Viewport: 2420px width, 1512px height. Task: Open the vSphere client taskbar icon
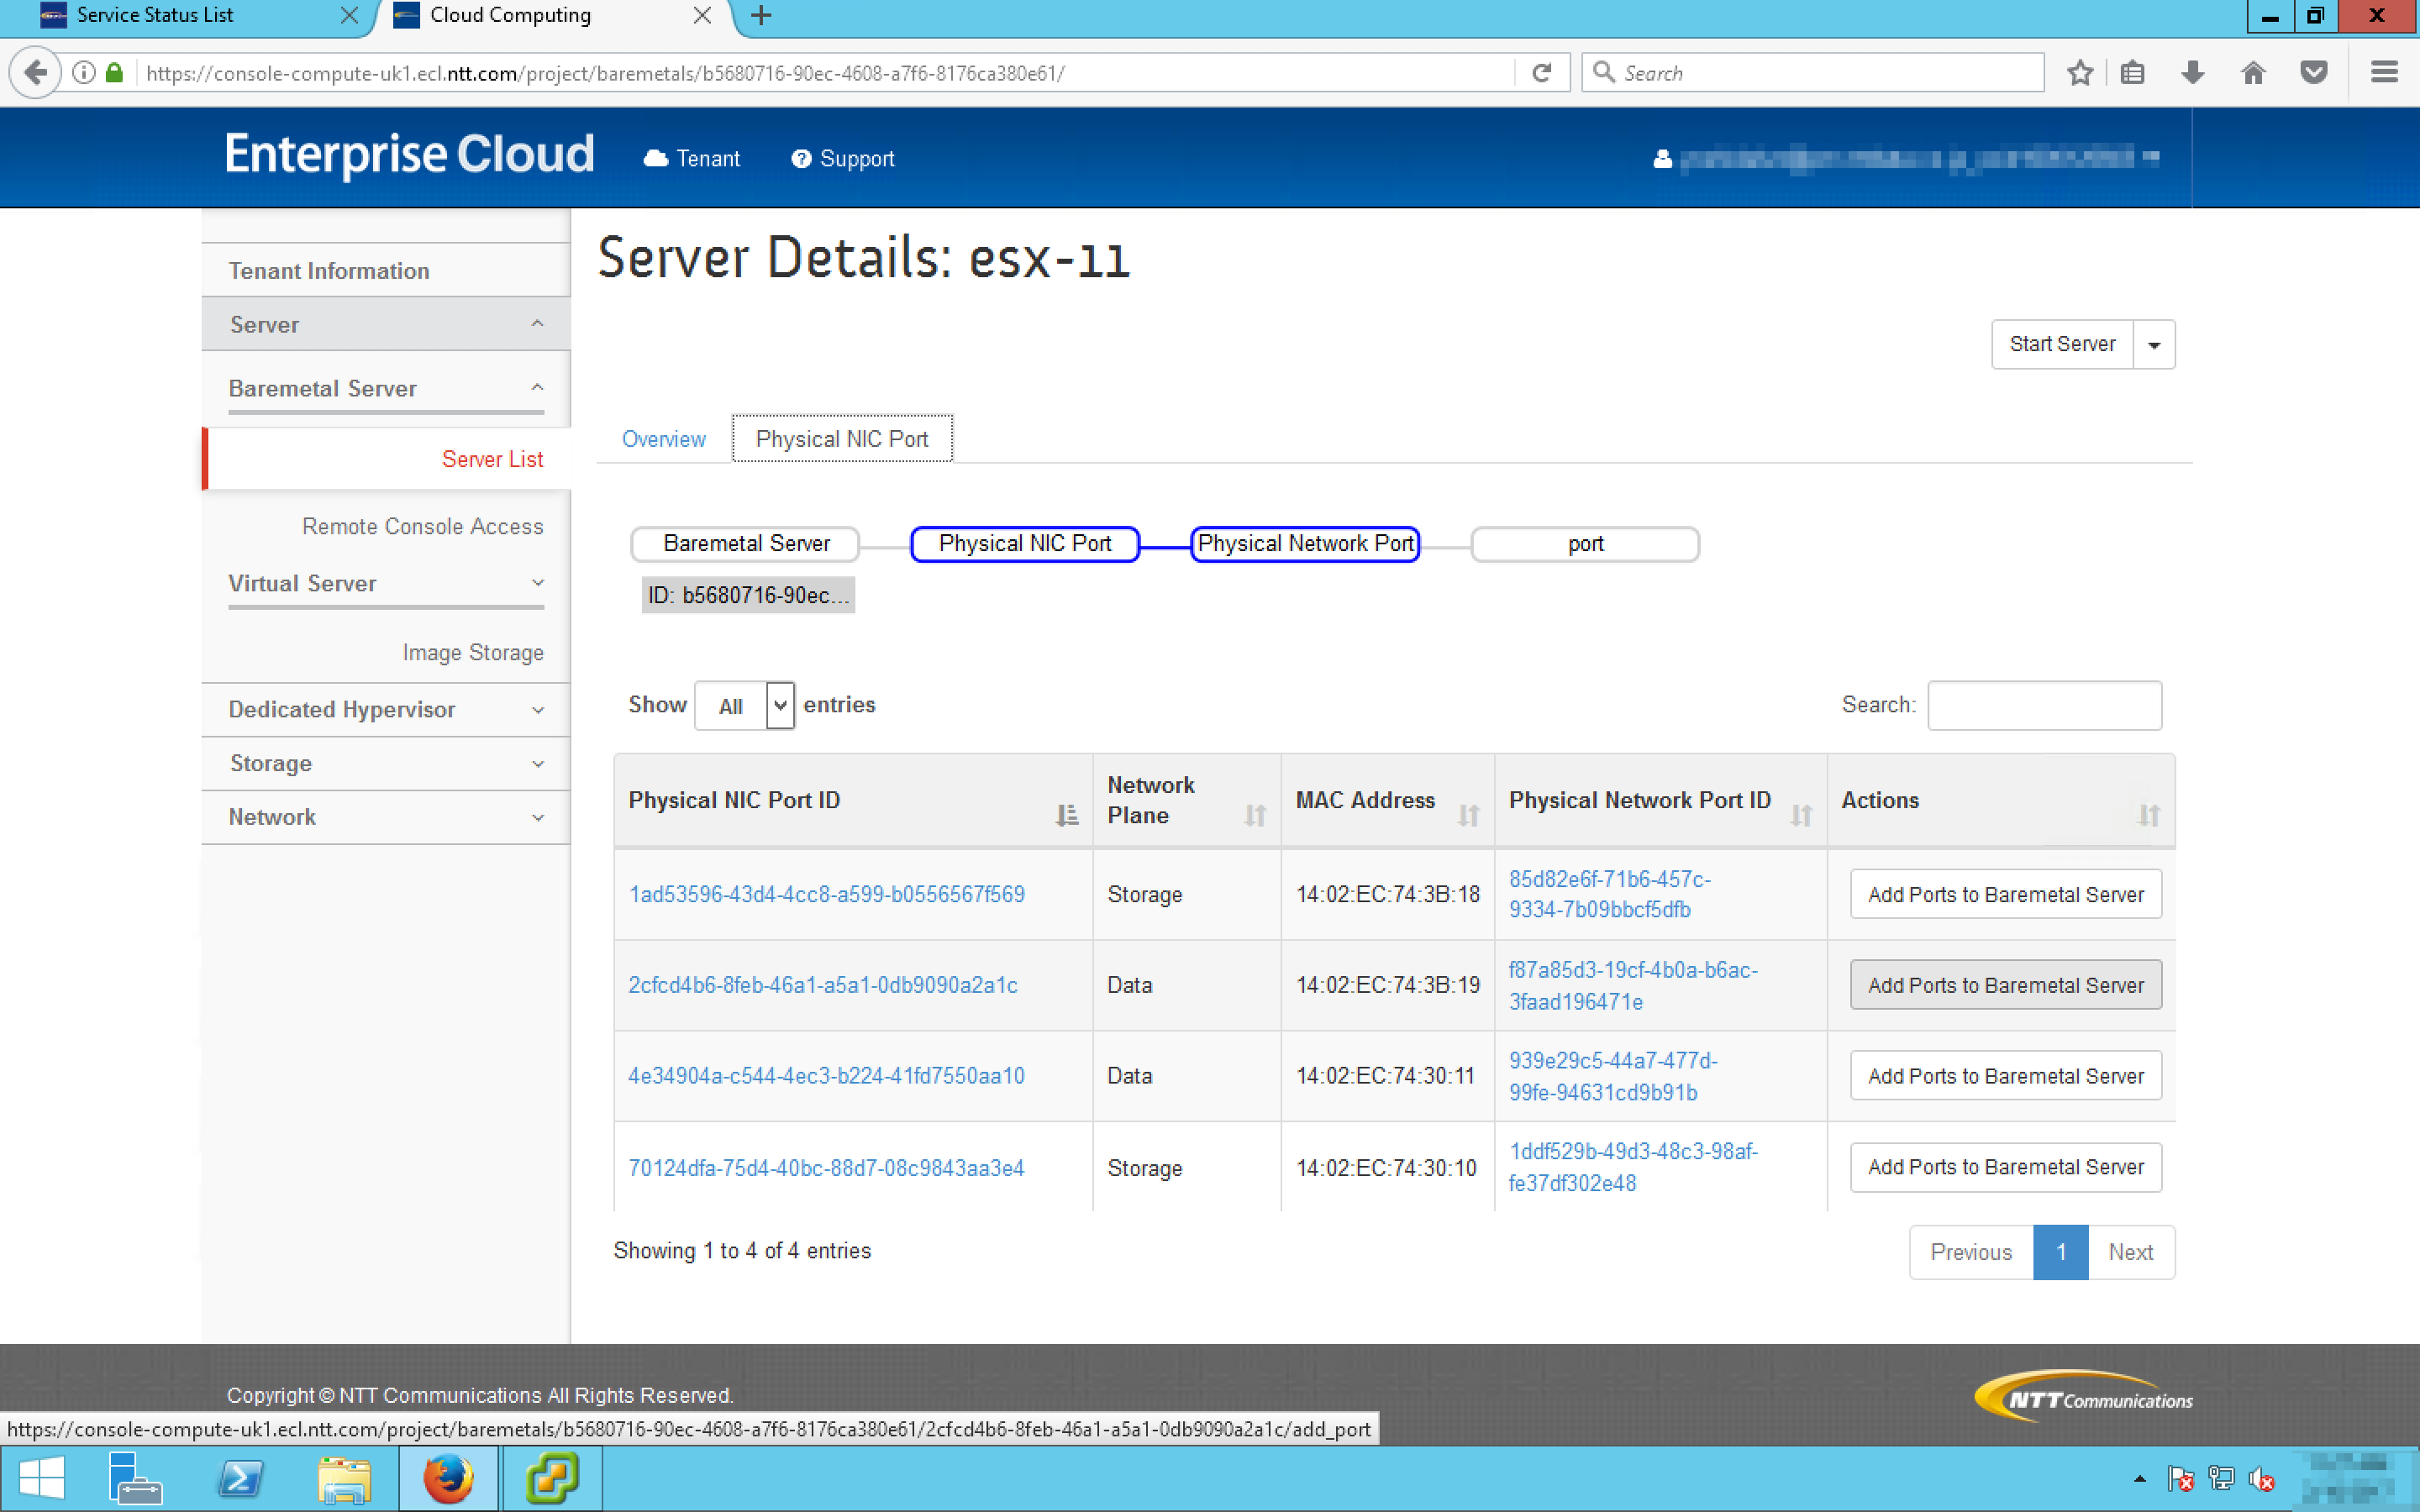(552, 1478)
